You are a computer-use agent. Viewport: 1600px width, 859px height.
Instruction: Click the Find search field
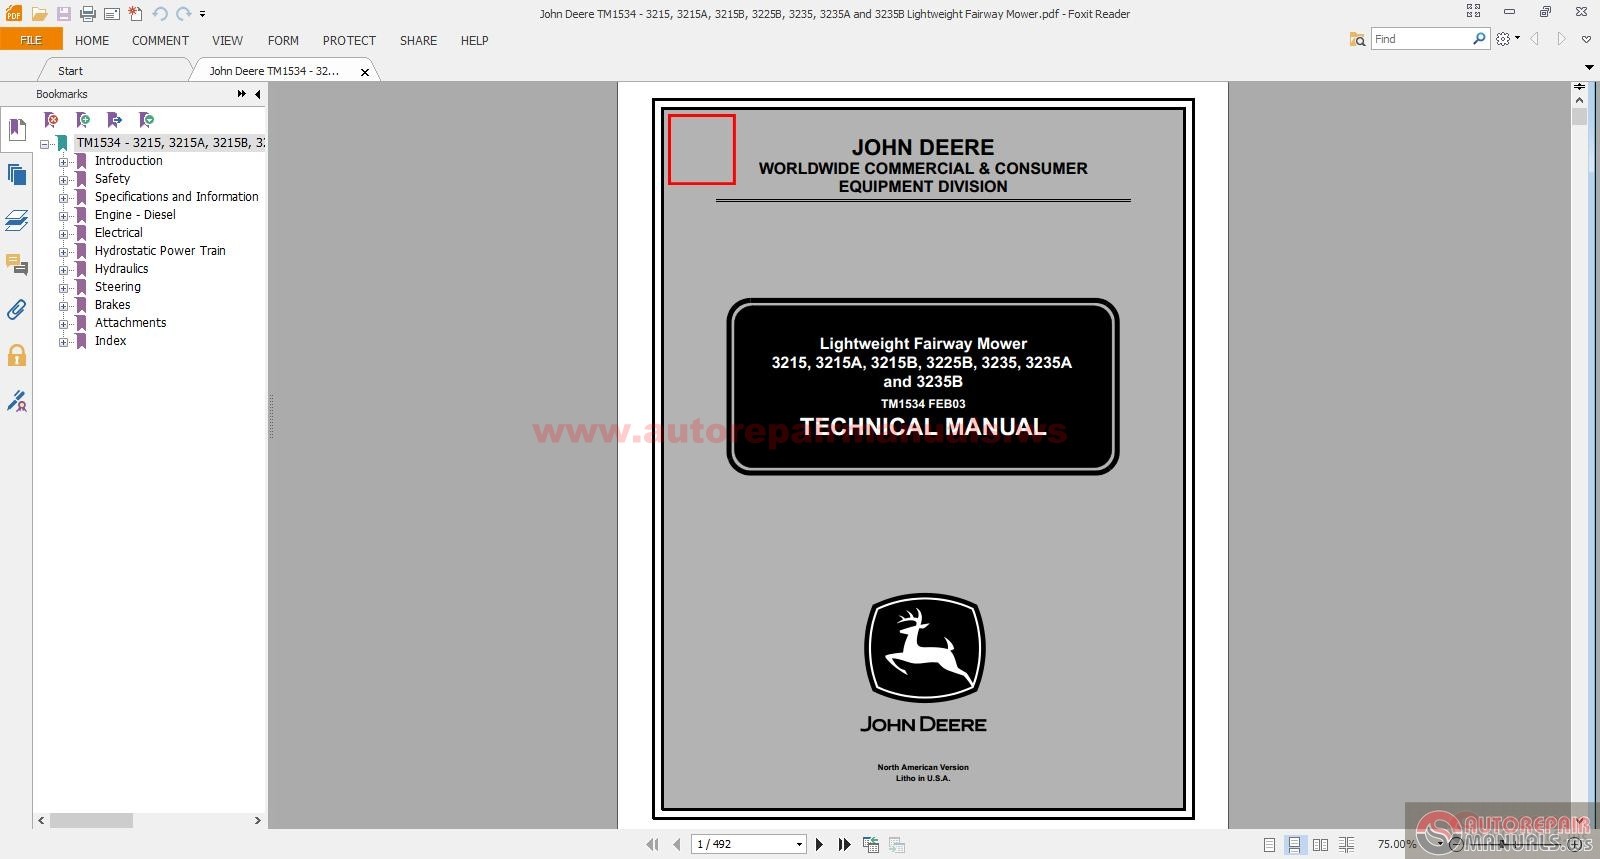[1421, 39]
